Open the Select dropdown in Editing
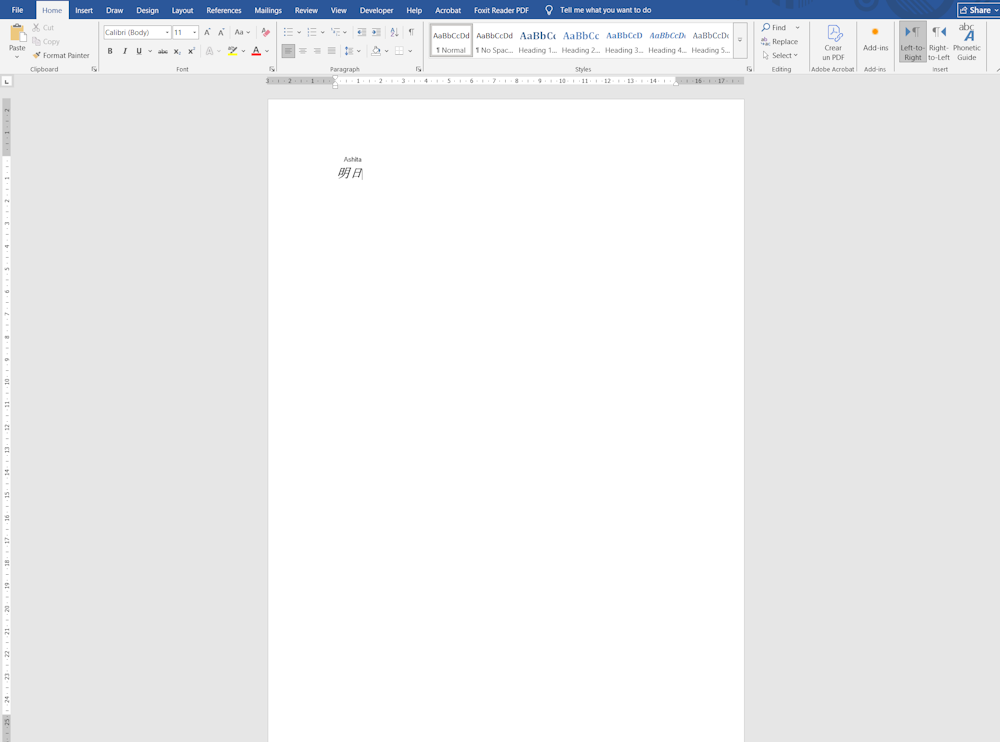Screen dimensions: 1000x742 click(x=780, y=56)
